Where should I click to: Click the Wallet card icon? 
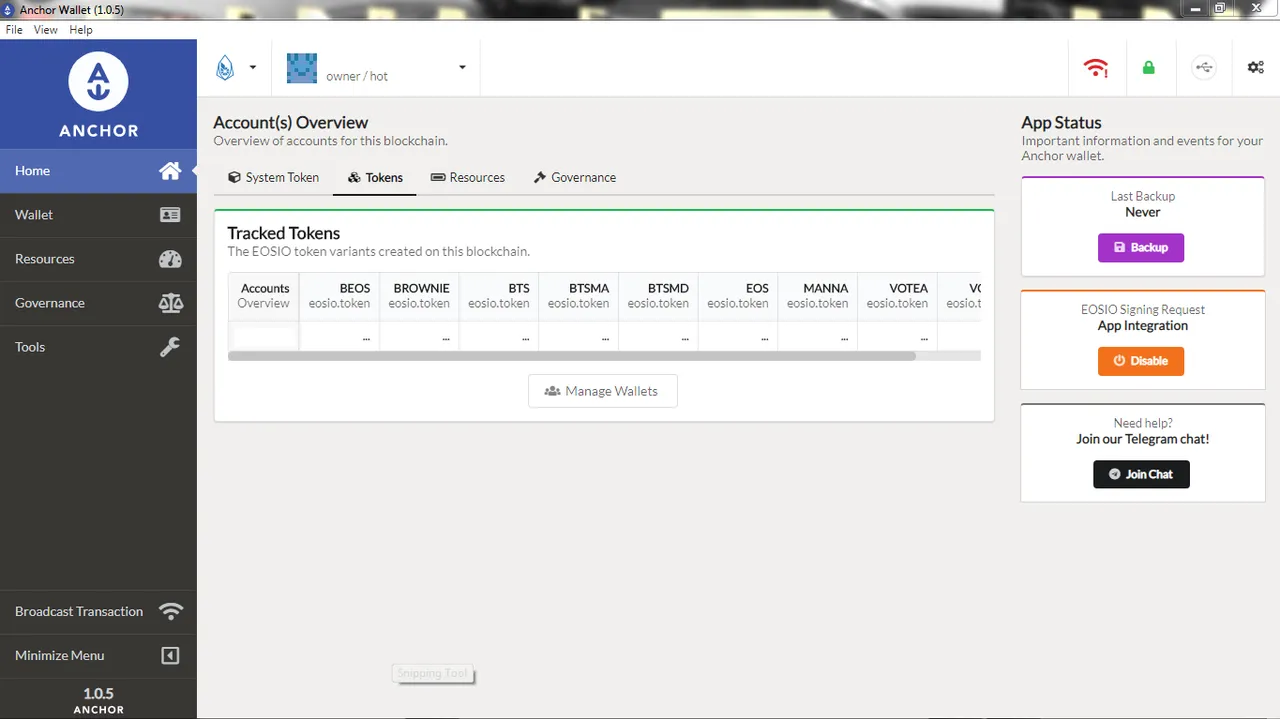tap(170, 215)
